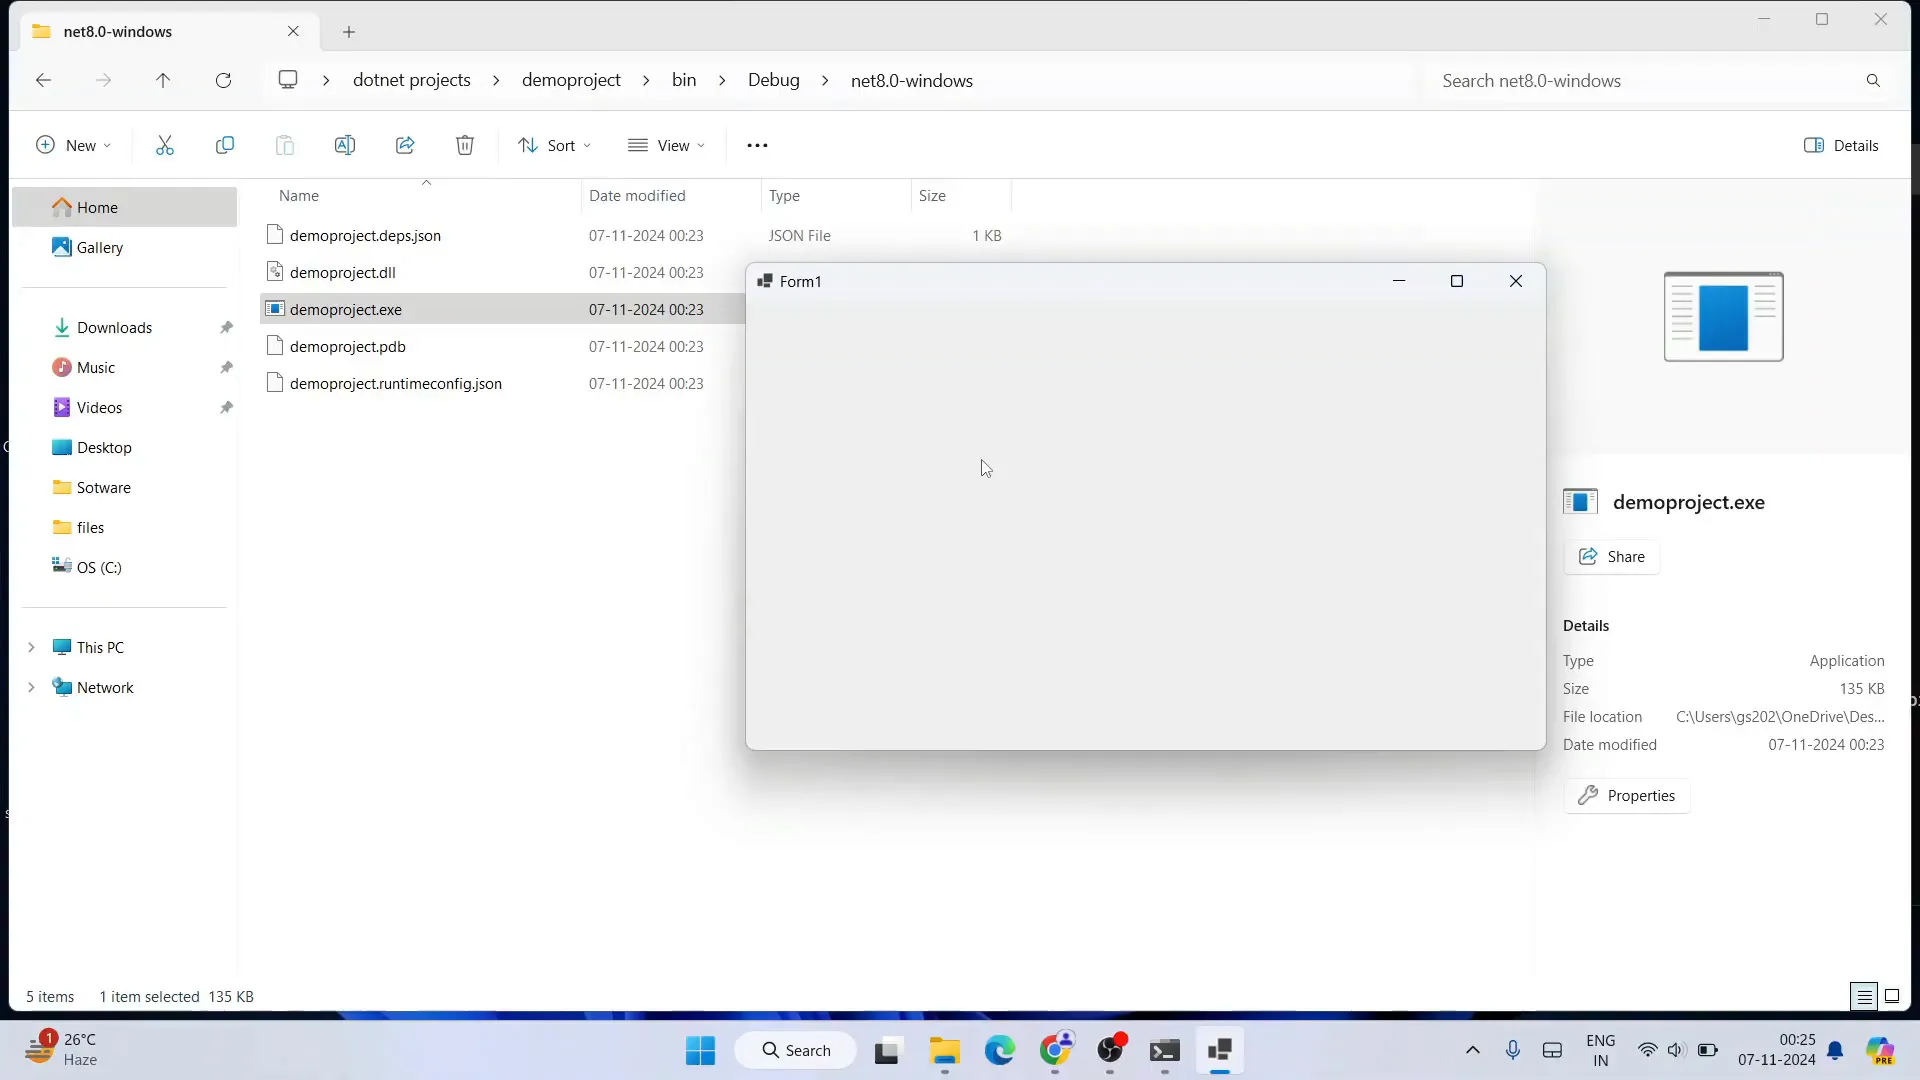
Task: Refresh the folder view
Action: click(223, 81)
